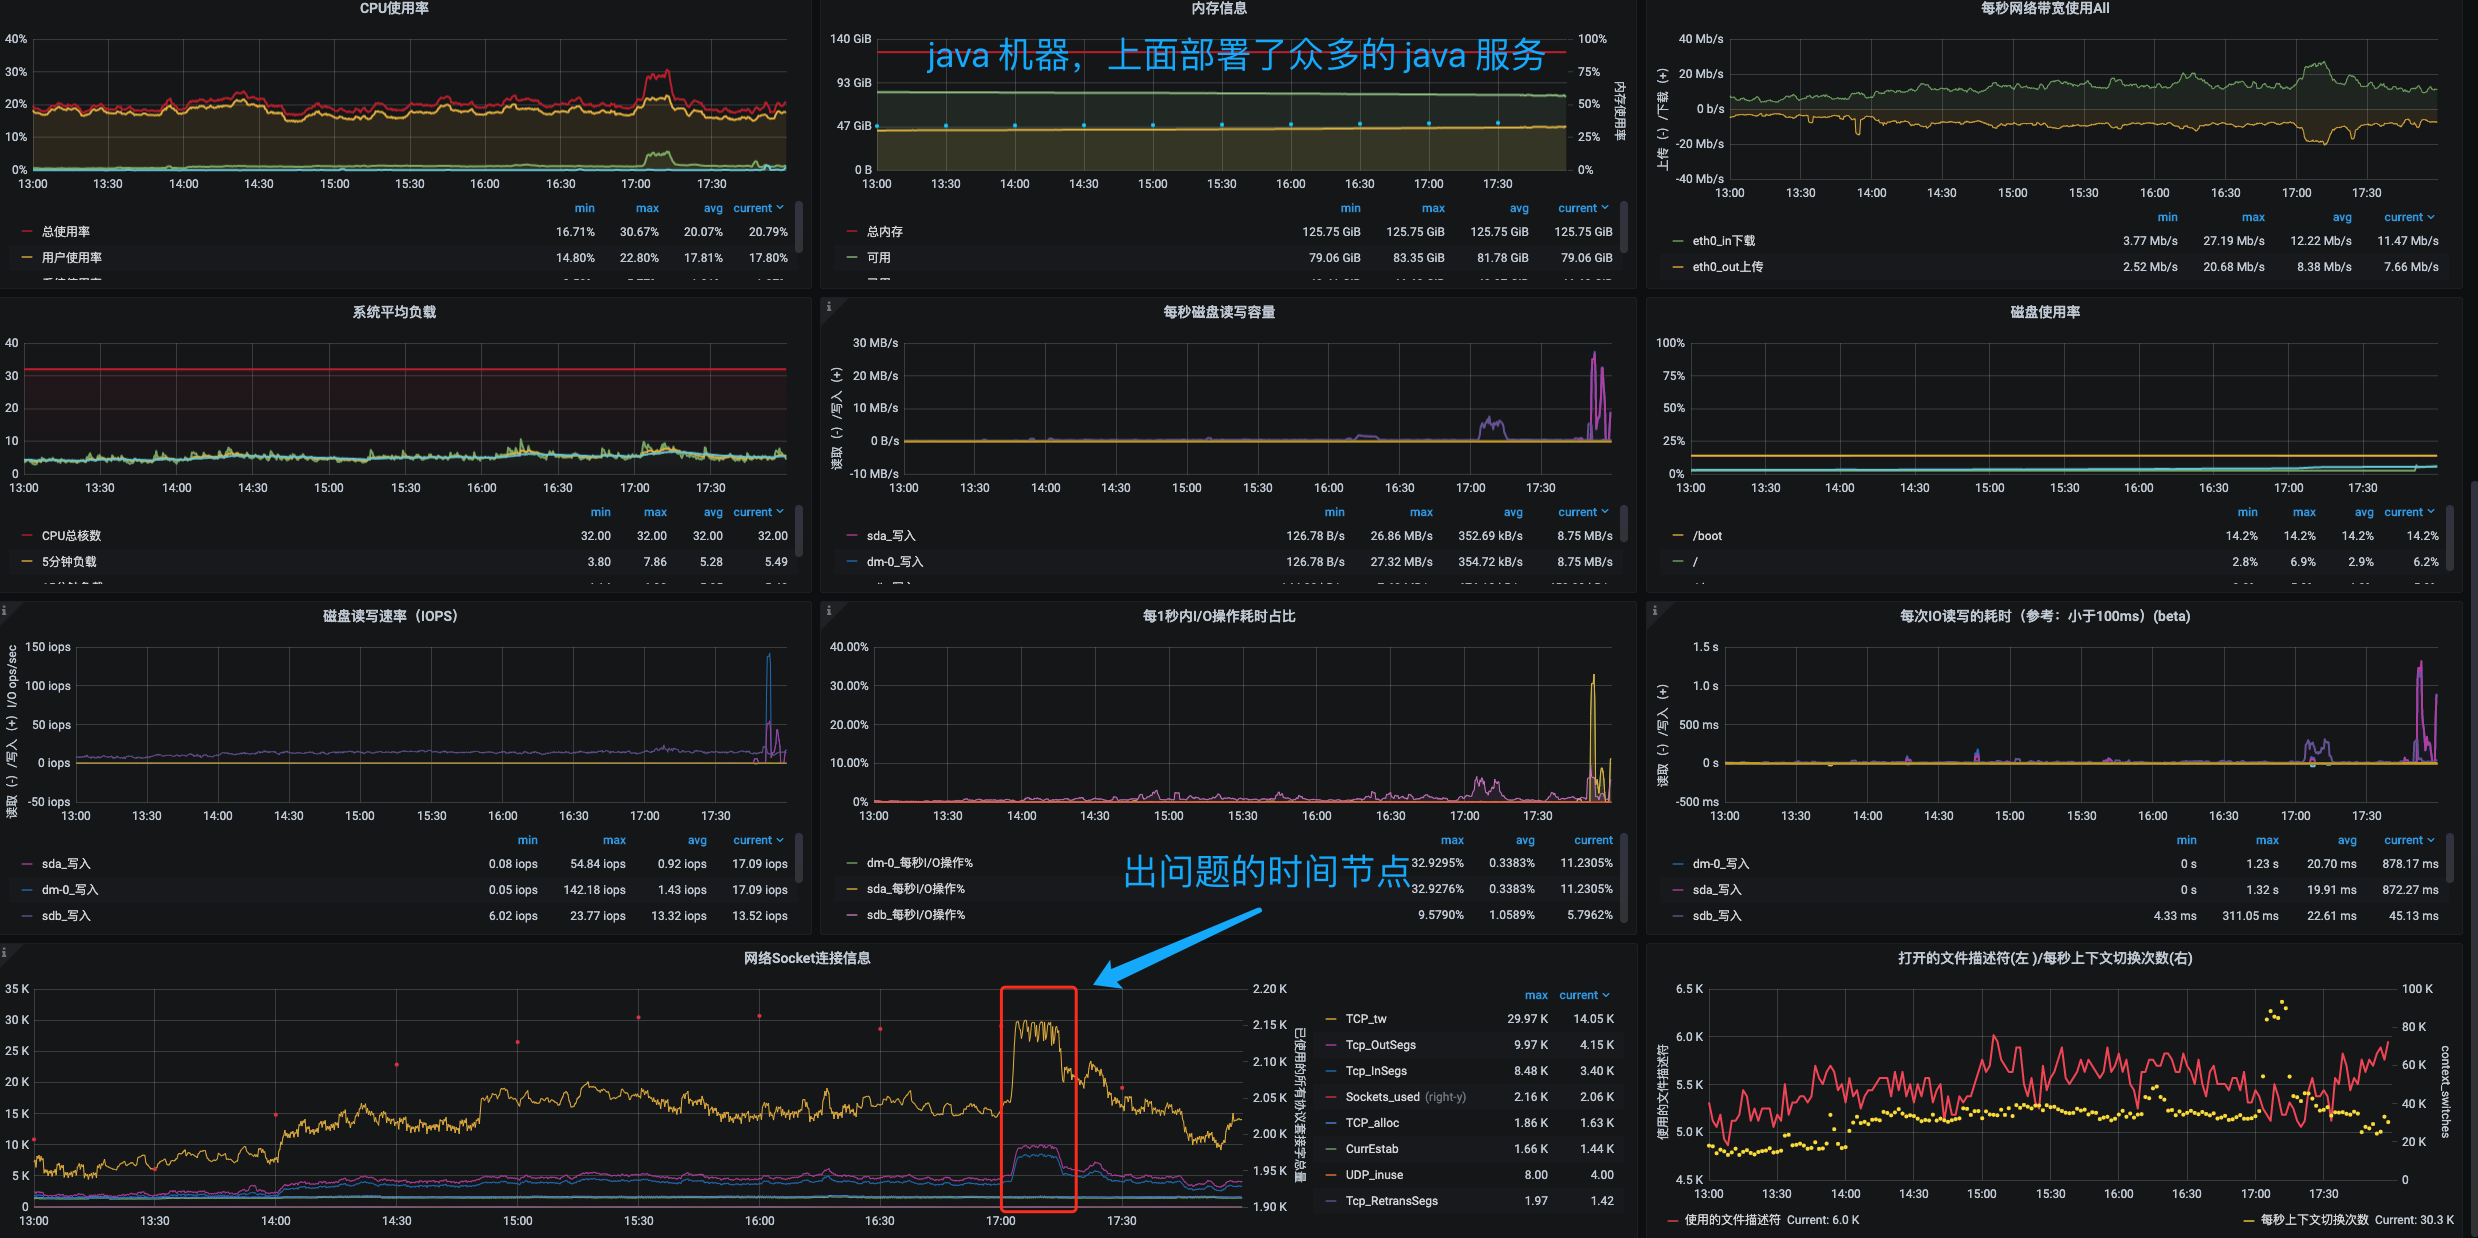Open the 系统平均负载 panel title menu
Image resolution: width=2478 pixels, height=1238 pixels.
(x=394, y=312)
